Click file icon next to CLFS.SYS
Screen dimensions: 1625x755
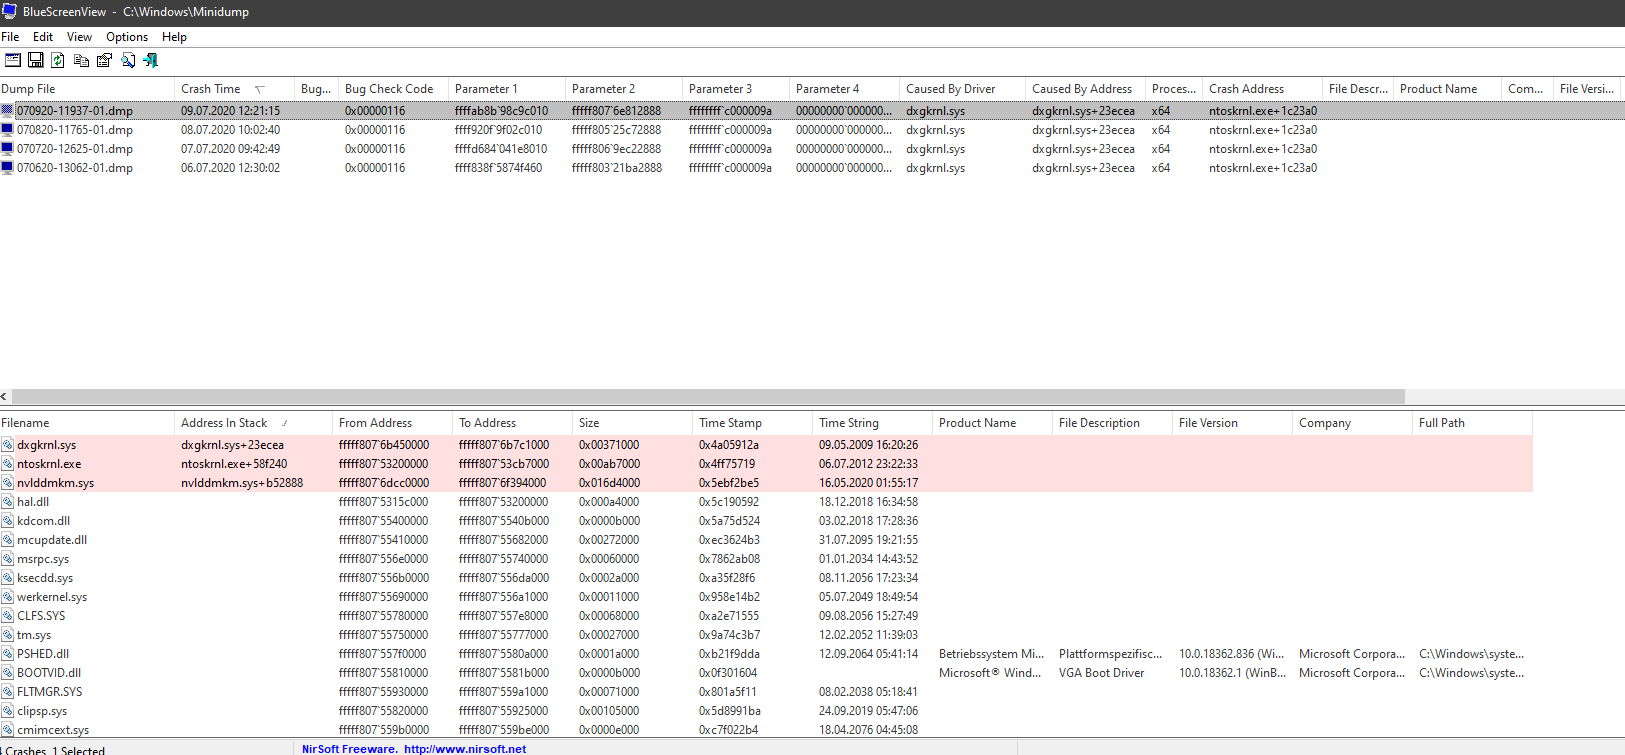[7, 616]
